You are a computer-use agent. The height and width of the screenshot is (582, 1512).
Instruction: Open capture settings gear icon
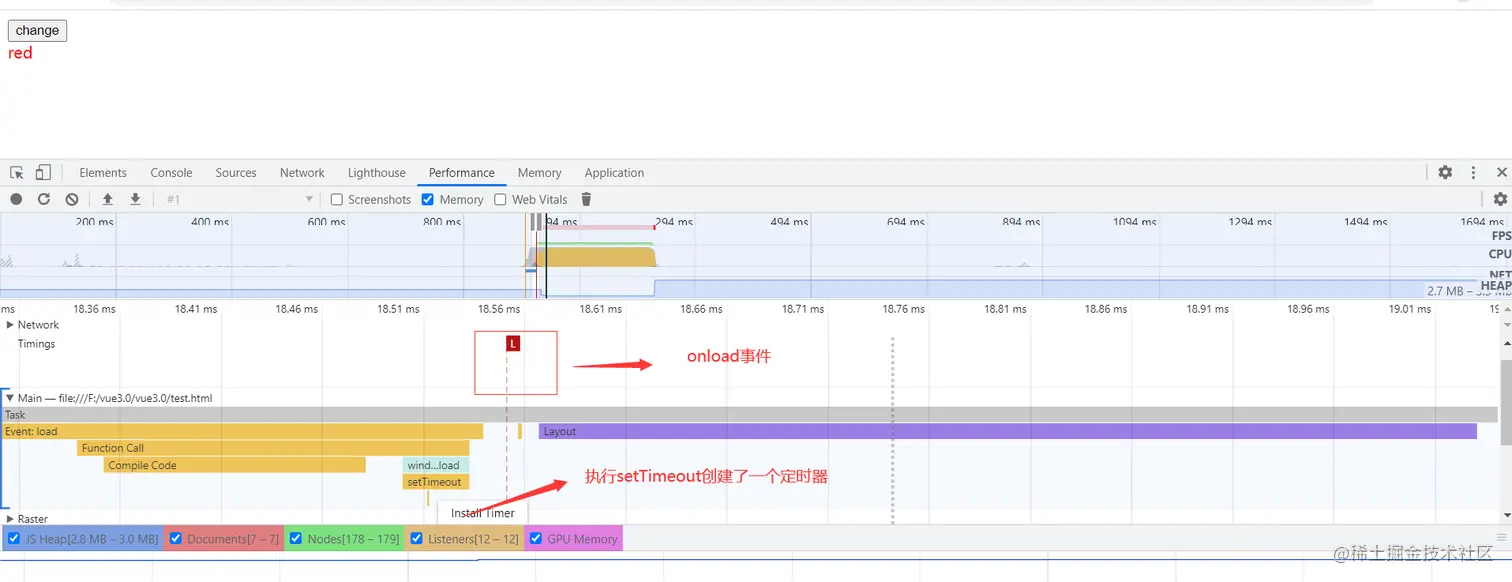click(1500, 199)
